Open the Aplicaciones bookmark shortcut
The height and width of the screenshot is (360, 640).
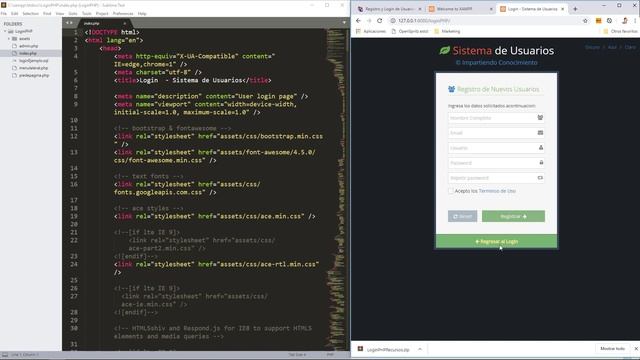click(x=371, y=31)
